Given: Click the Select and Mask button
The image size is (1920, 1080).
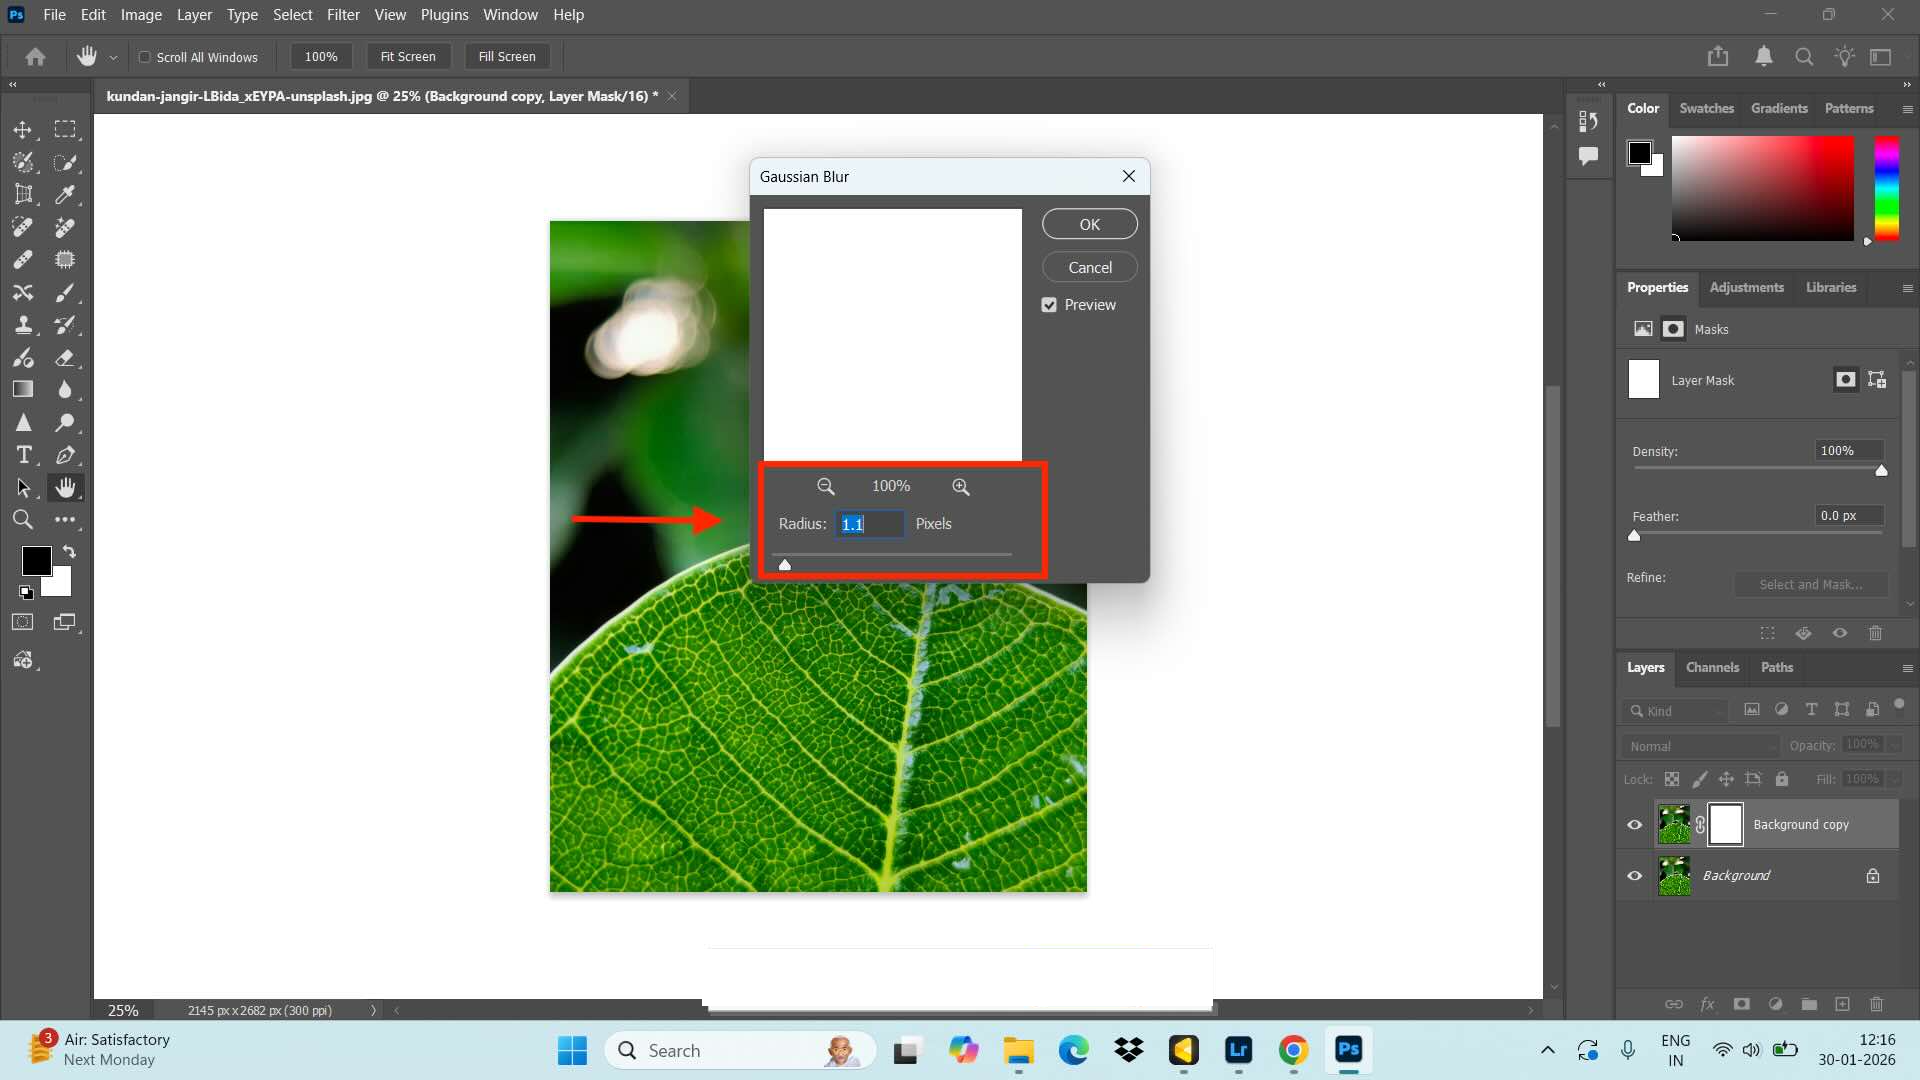Looking at the screenshot, I should click(1811, 584).
